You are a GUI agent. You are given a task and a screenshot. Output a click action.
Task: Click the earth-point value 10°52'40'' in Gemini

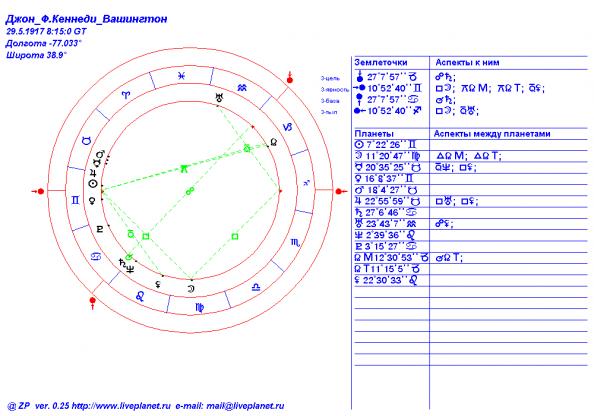pos(390,89)
